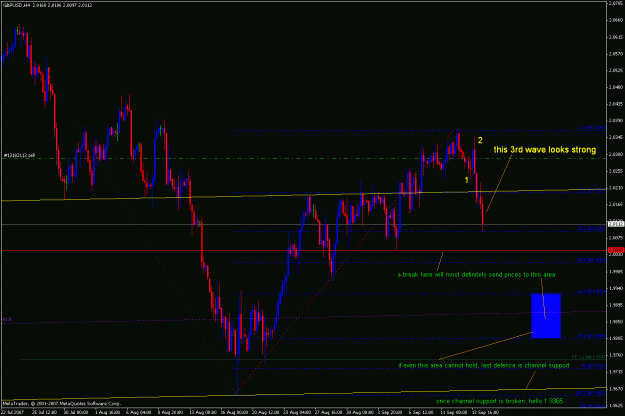This screenshot has height=416, width=625.
Task: Select the blue target-area rectangle
Action: (546, 316)
